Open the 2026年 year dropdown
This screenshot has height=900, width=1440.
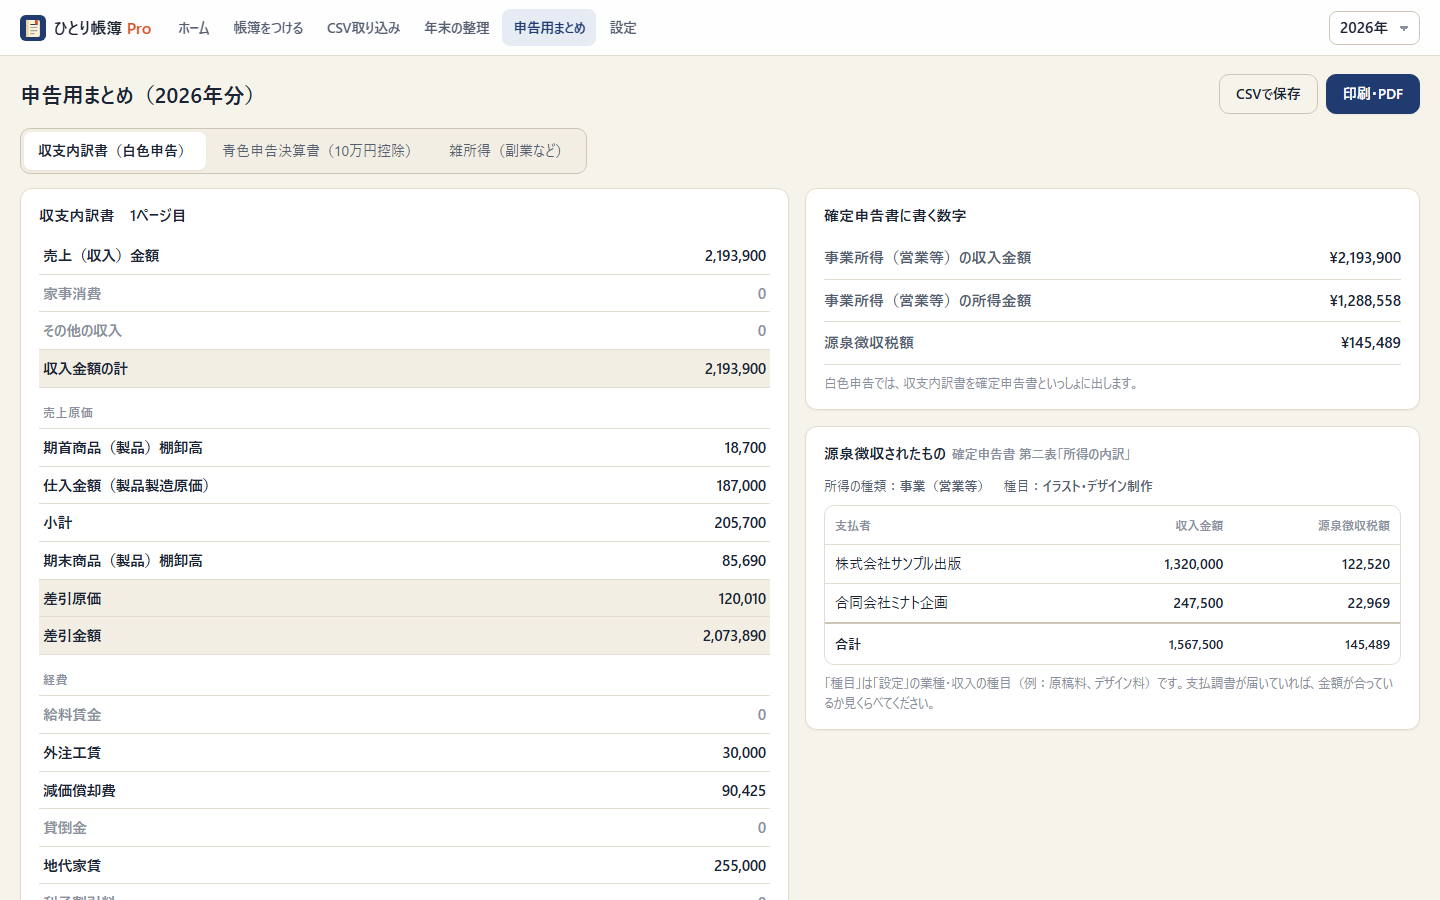tap(1374, 28)
